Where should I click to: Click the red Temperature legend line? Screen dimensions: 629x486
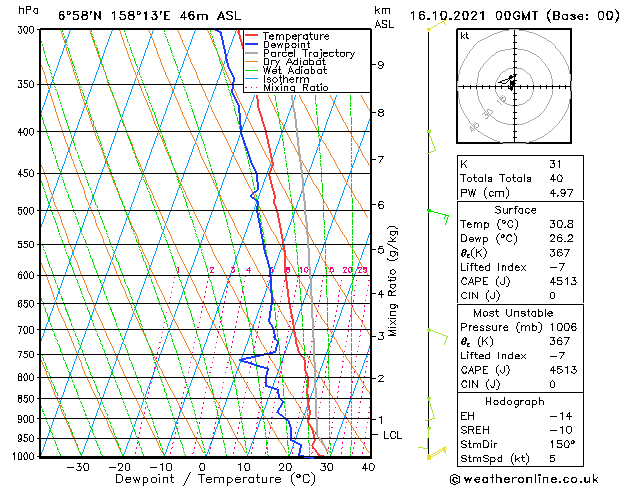(251, 36)
